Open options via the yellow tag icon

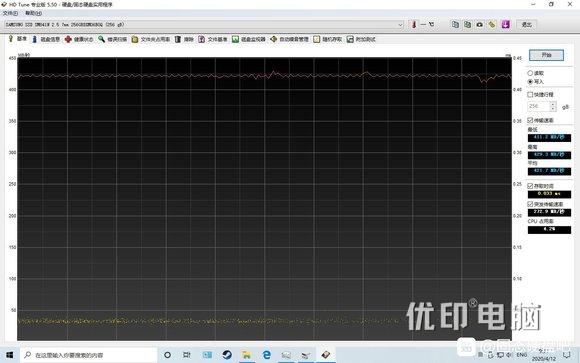(492, 24)
